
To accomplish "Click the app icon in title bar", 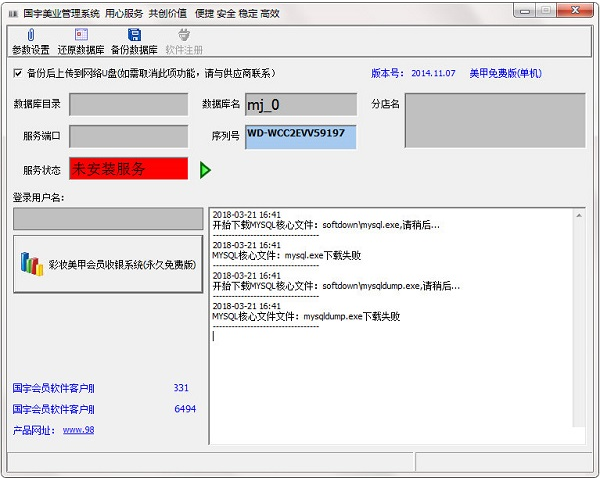I will (x=13, y=14).
